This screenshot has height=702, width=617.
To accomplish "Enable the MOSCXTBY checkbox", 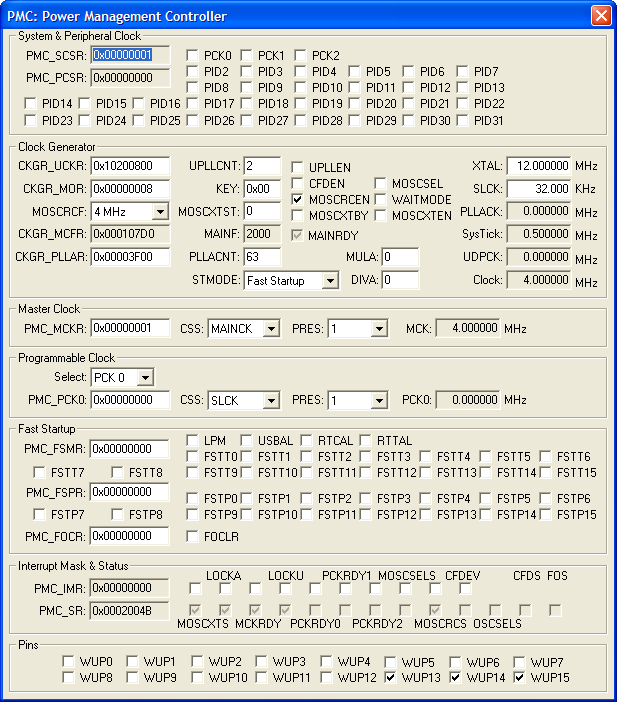I will tap(297, 216).
